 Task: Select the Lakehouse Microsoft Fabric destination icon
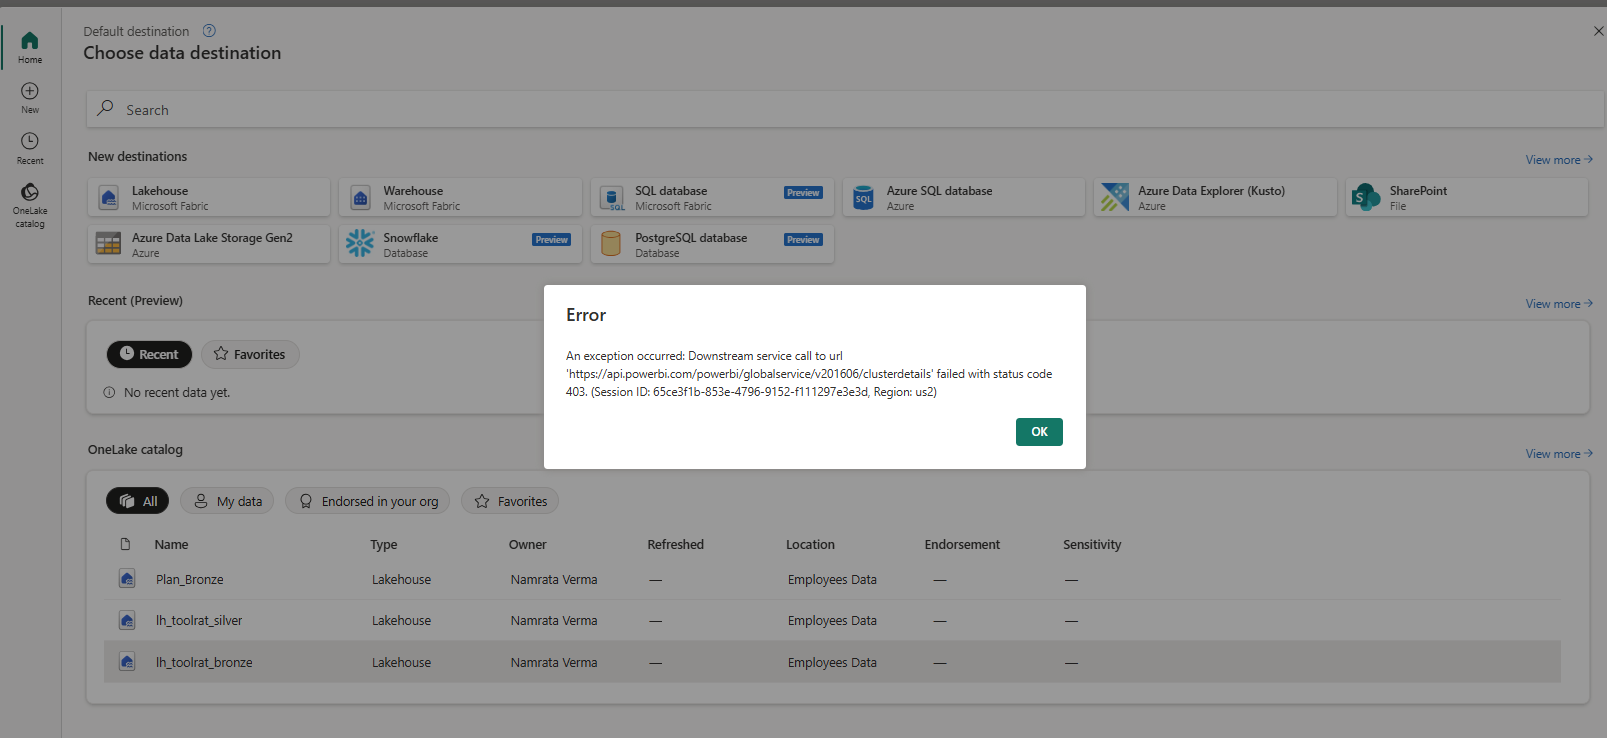click(109, 198)
